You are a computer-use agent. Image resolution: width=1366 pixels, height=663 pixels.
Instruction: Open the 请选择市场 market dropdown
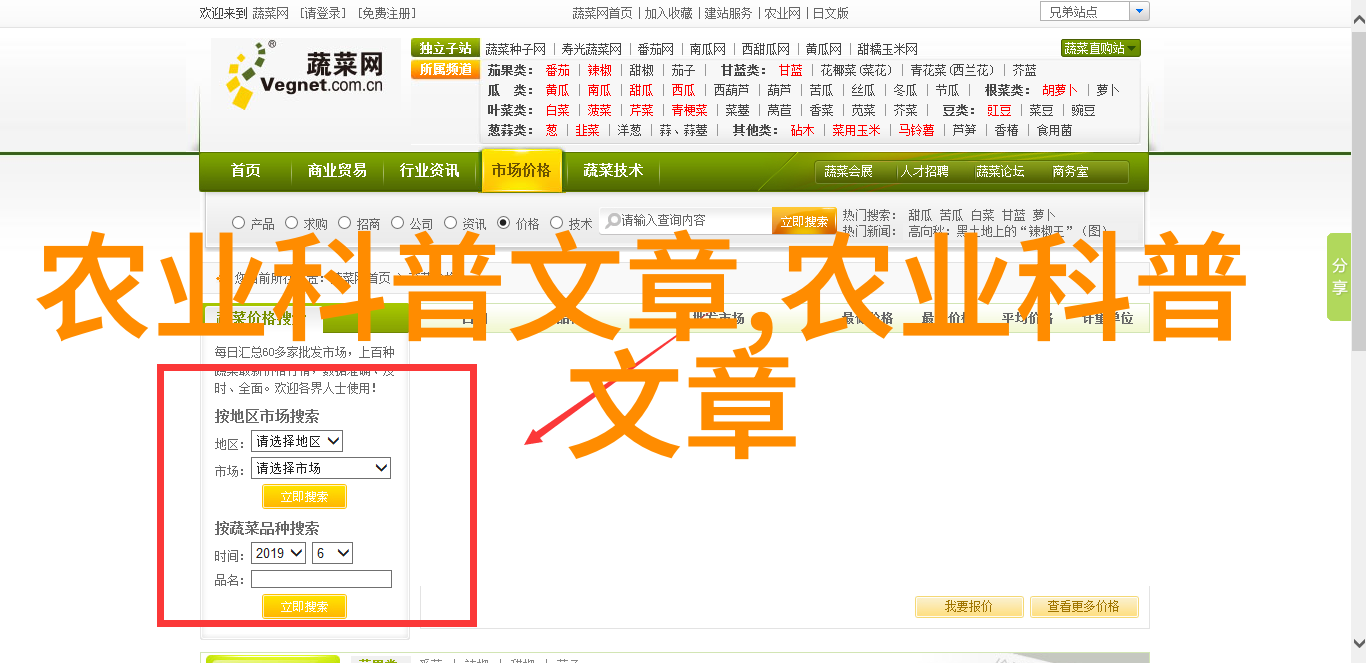tap(321, 468)
